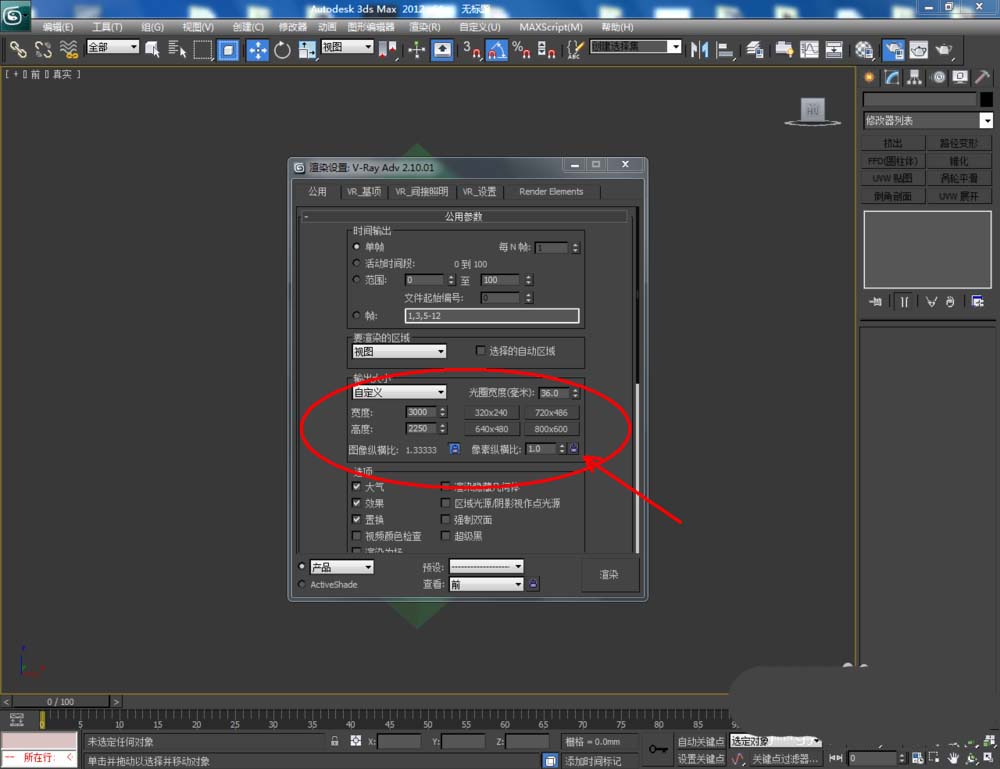Image resolution: width=1000 pixels, height=769 pixels.
Task: Expand the 视图 render area dropdown
Action: coord(399,352)
